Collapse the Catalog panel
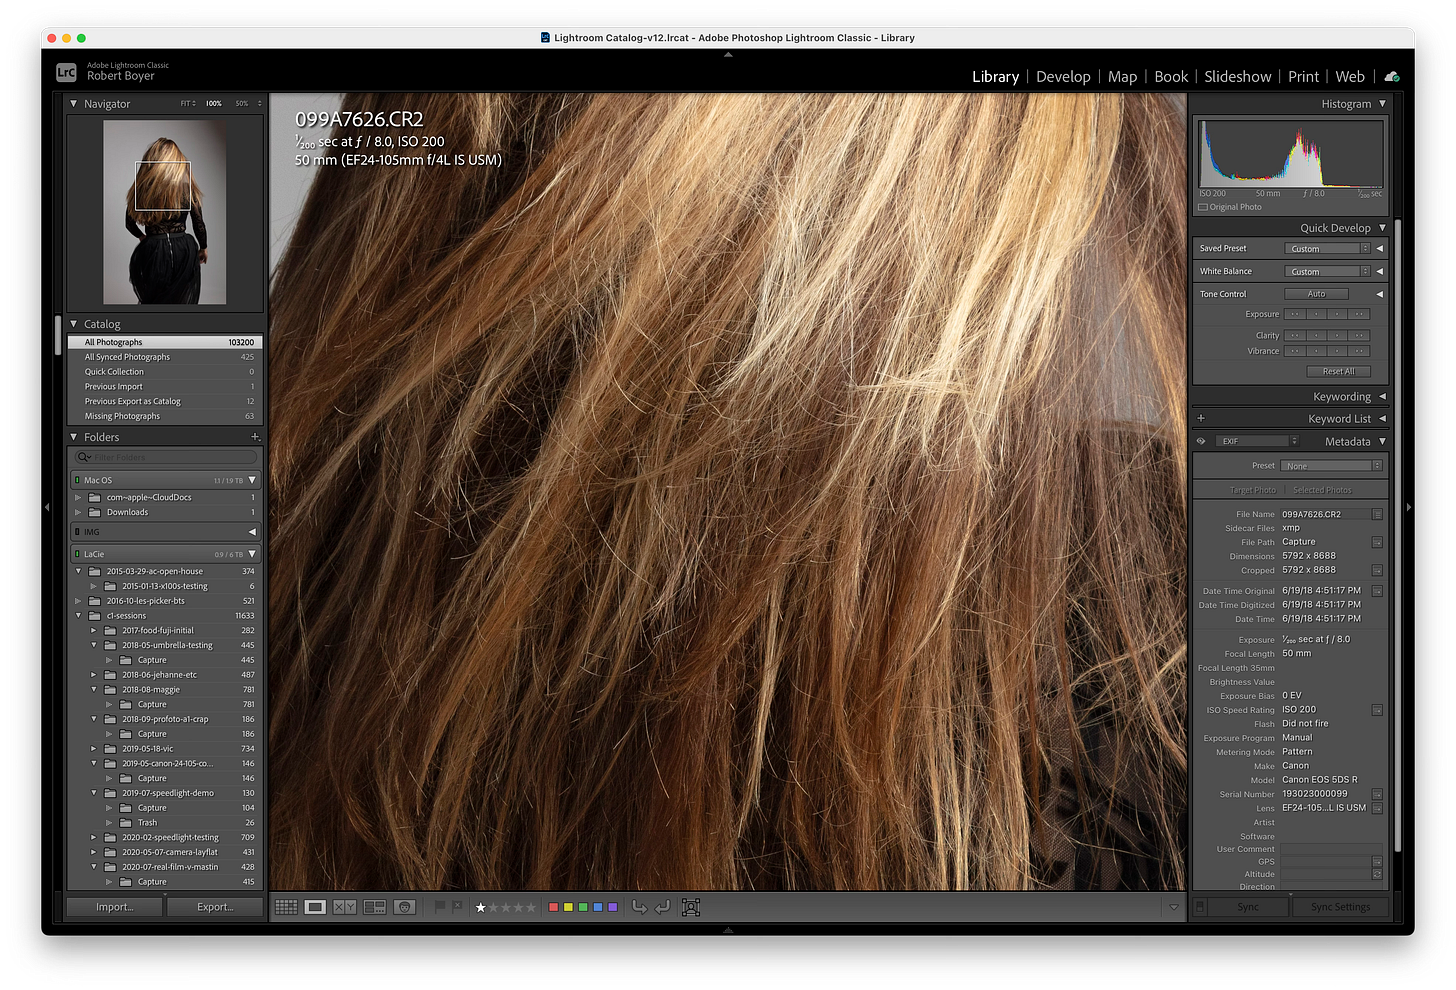 (x=73, y=324)
